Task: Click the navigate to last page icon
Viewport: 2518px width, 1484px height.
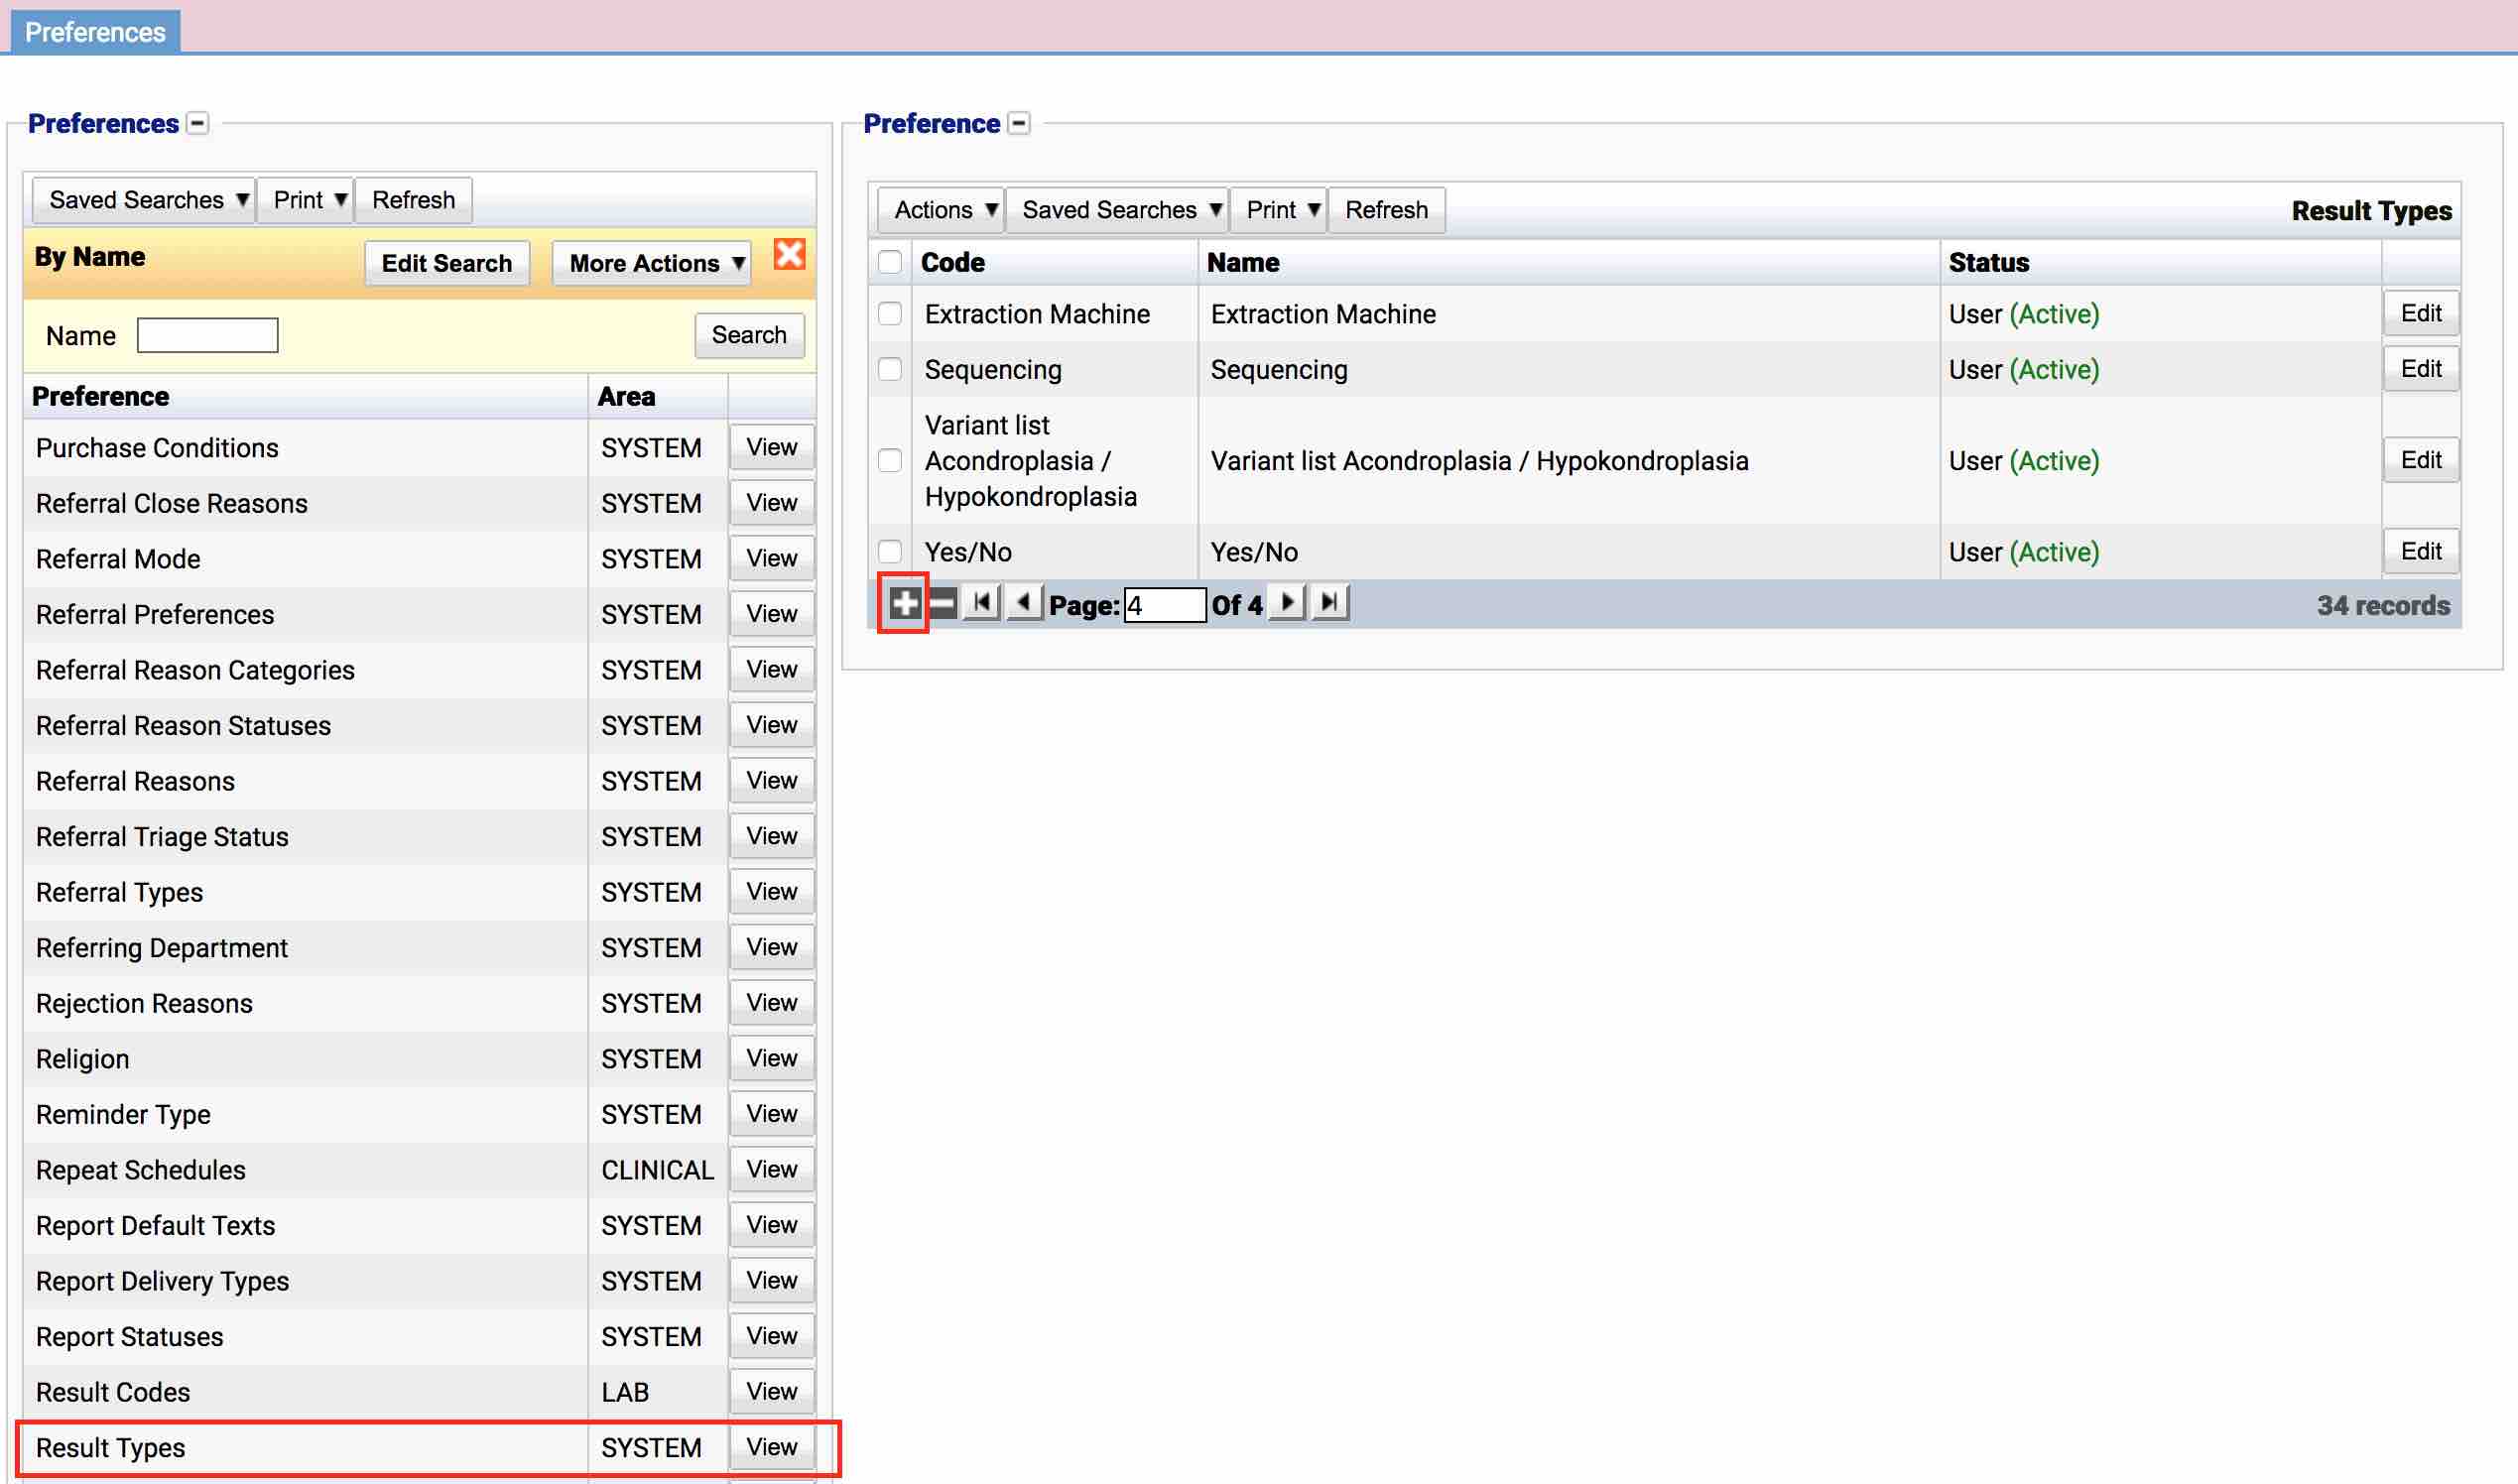Action: click(x=1330, y=602)
